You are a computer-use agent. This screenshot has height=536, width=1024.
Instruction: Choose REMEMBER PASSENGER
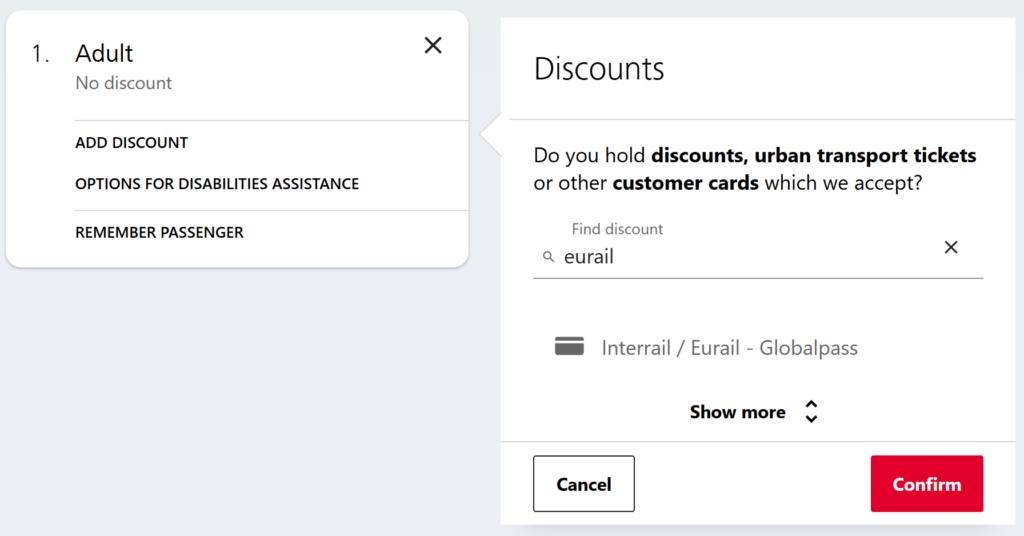159,232
